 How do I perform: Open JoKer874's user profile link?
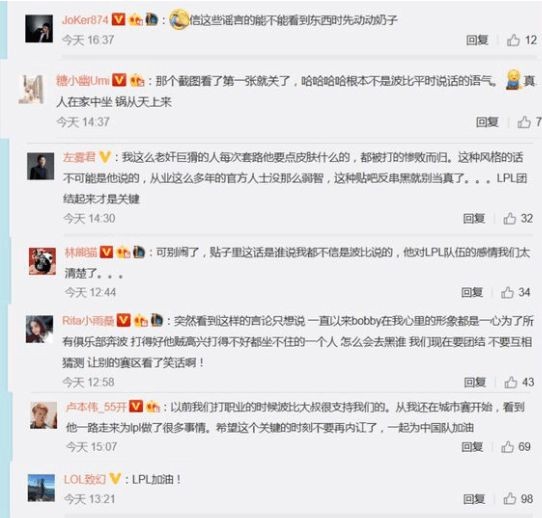[x=85, y=20]
